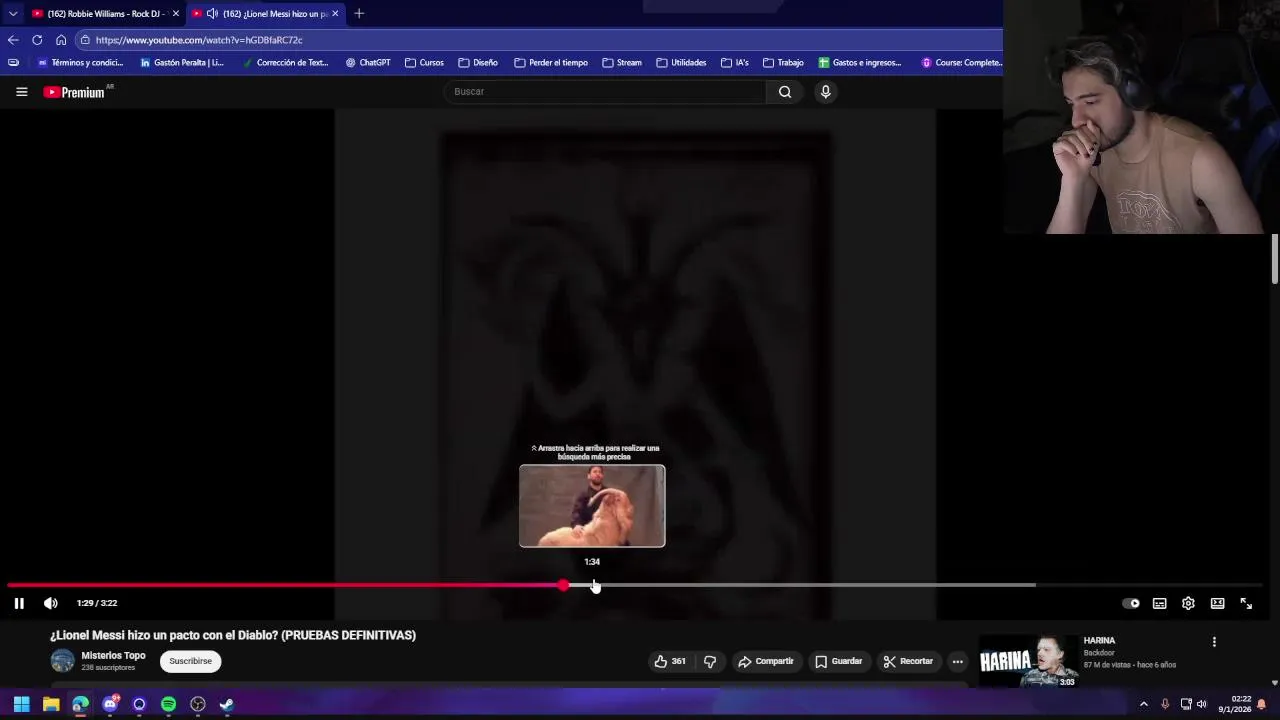Go to YouTube Premium home logo
This screenshot has width=1280, height=720.
coord(75,92)
